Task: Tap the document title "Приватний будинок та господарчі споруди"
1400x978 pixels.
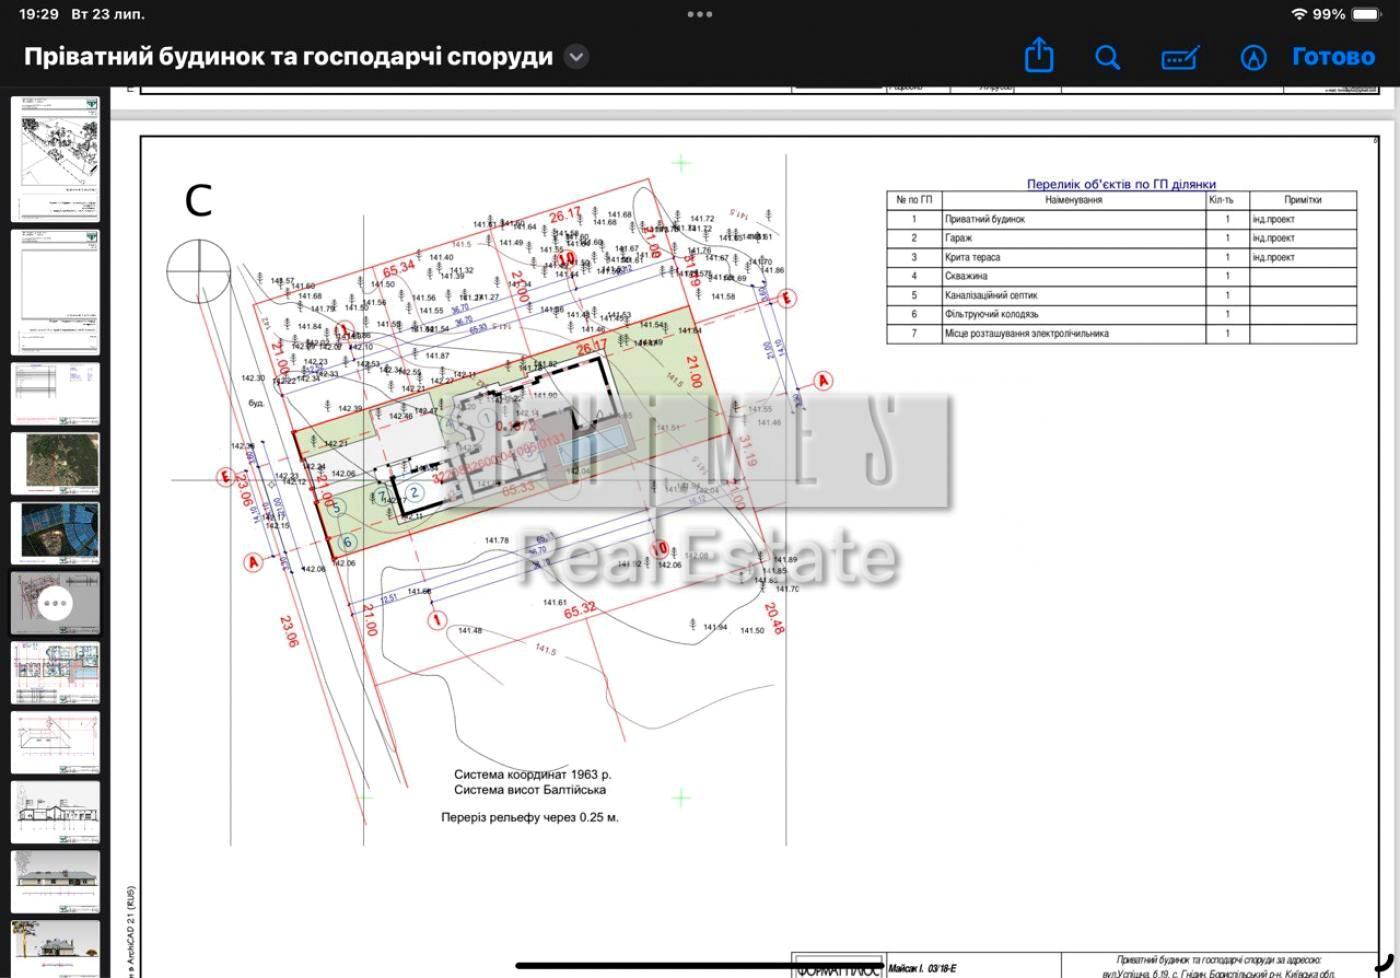Action: (288, 57)
